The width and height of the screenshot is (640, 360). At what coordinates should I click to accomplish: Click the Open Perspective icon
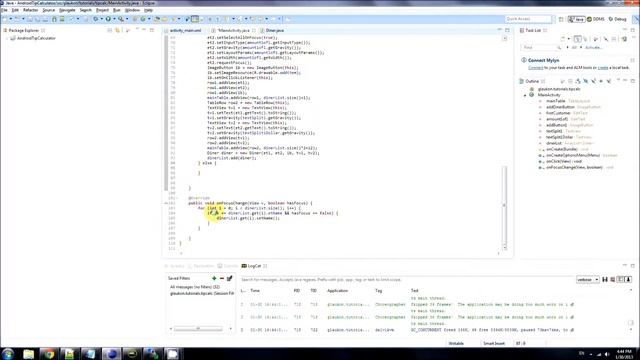tap(561, 19)
